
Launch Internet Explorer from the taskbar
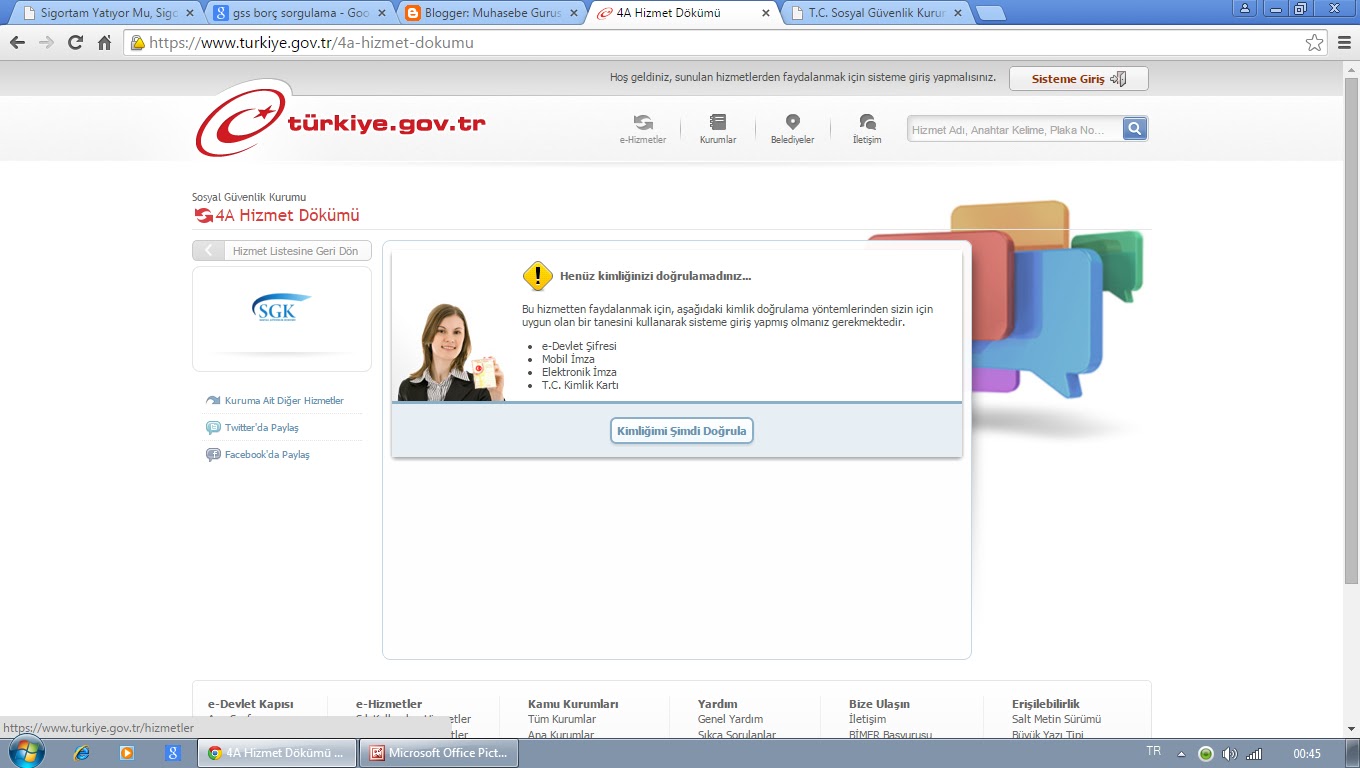(x=83, y=753)
